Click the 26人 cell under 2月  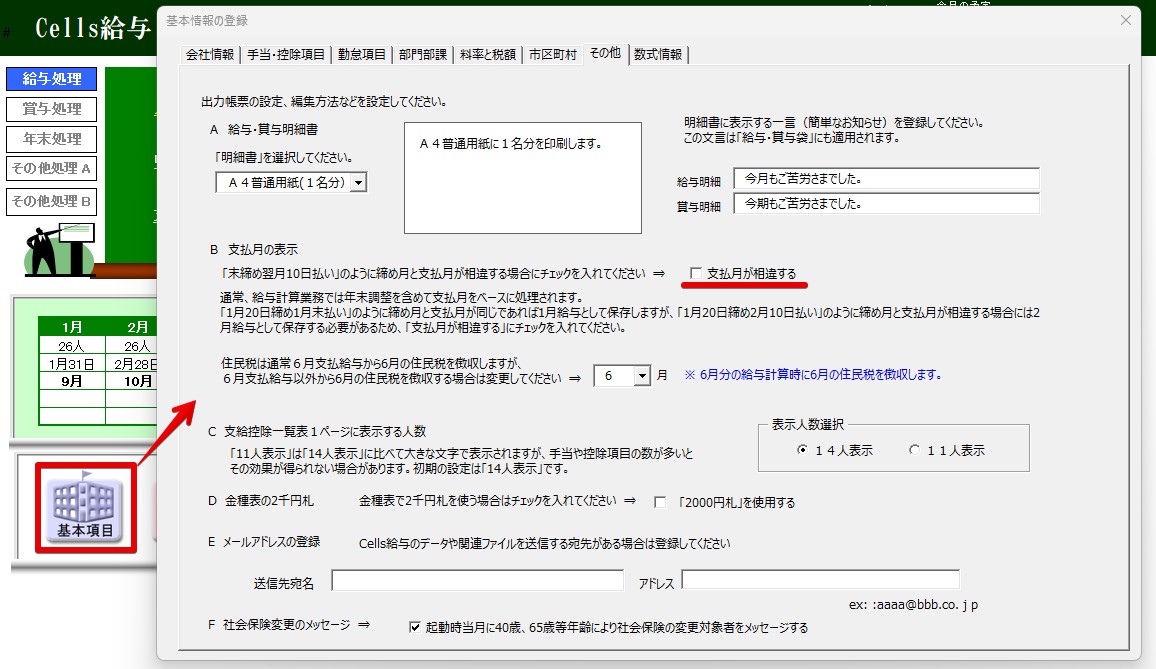click(x=133, y=346)
